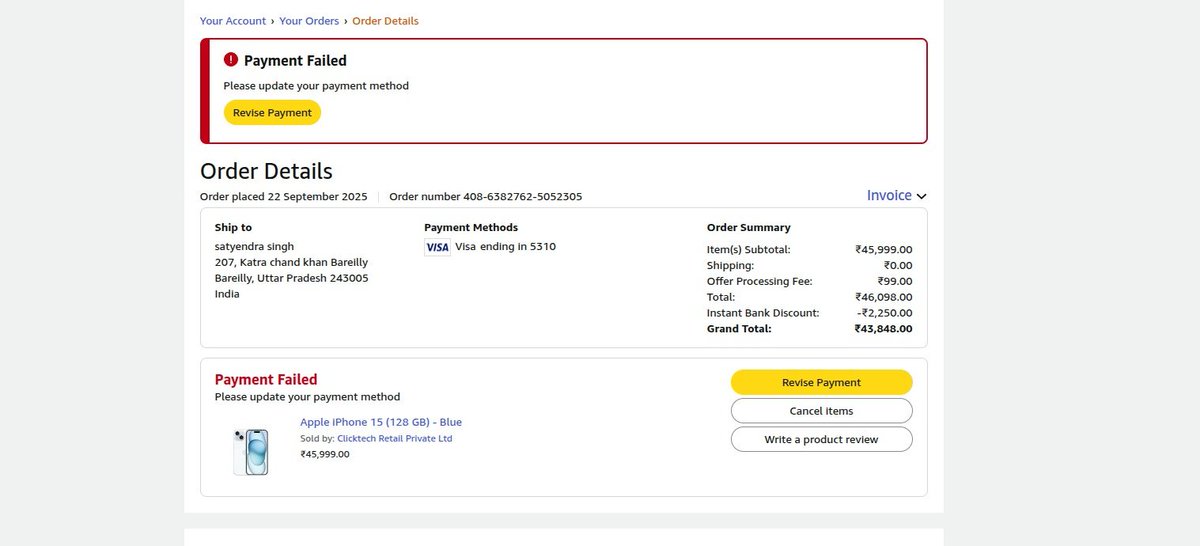Click the Order placed 22 September 2025 text
This screenshot has height=546, width=1200.
click(x=284, y=197)
